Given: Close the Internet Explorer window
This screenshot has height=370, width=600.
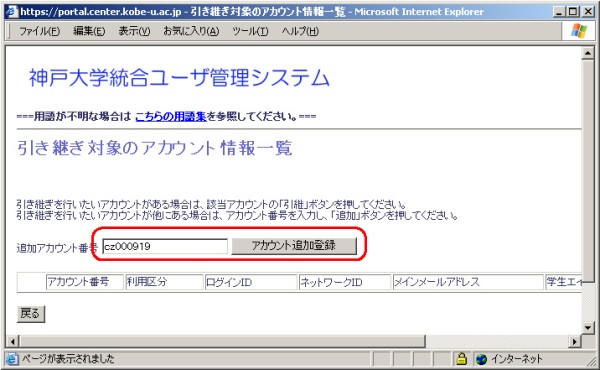Looking at the screenshot, I should point(588,12).
